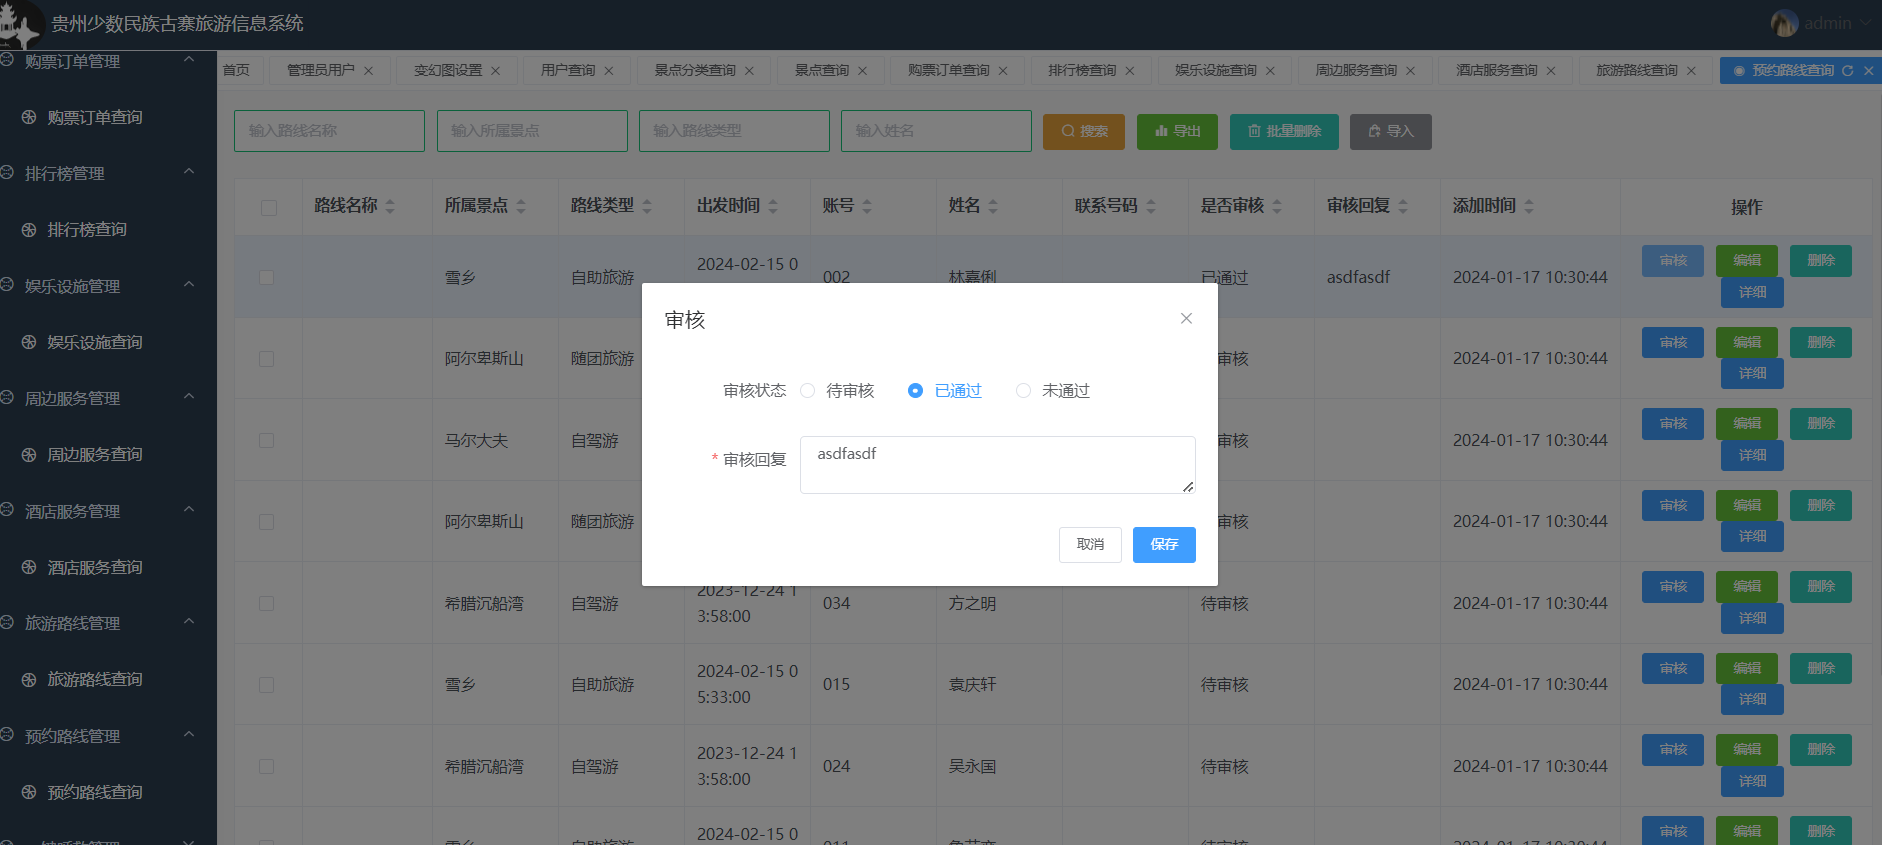Viewport: 1882px width, 845px height.
Task: Click the 审核回复 text area
Action: pyautogui.click(x=997, y=465)
